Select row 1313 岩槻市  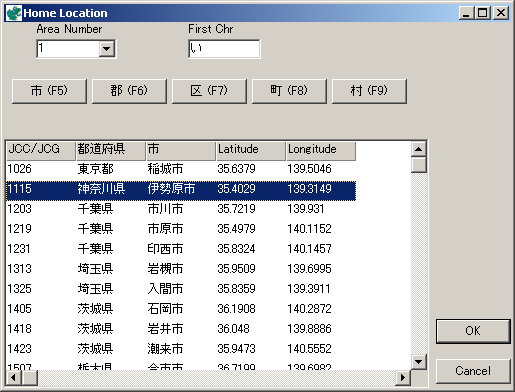tap(181, 269)
